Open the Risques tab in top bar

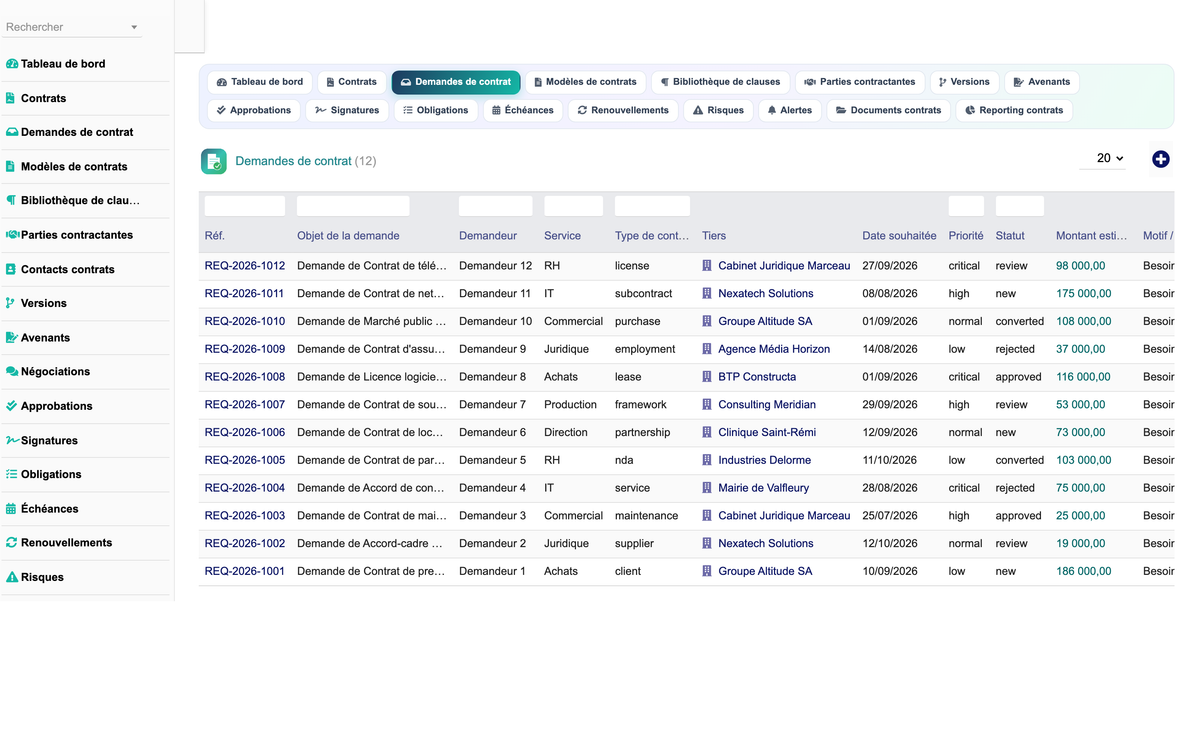pos(718,110)
